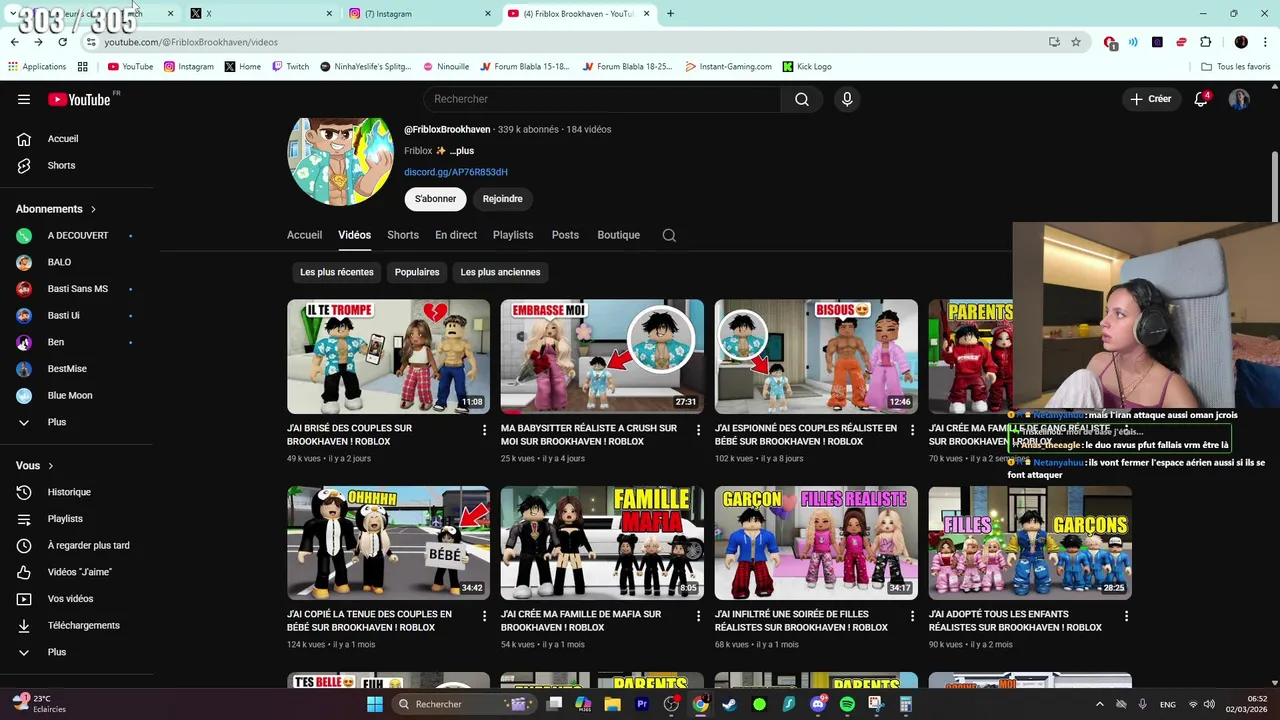The height and width of the screenshot is (720, 1280).
Task: Open Spotify from the taskbar
Action: 847,704
